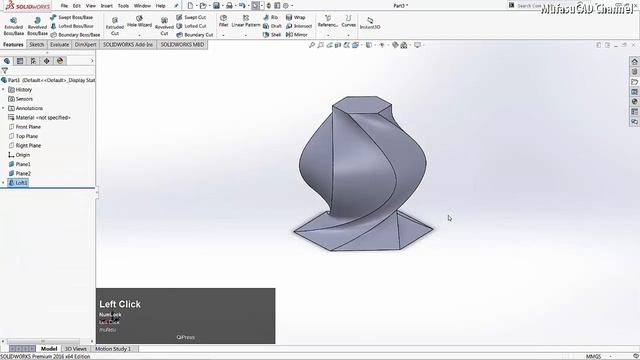Open the Reference Geometry dropdown arrow
The image size is (640, 360).
point(328,36)
